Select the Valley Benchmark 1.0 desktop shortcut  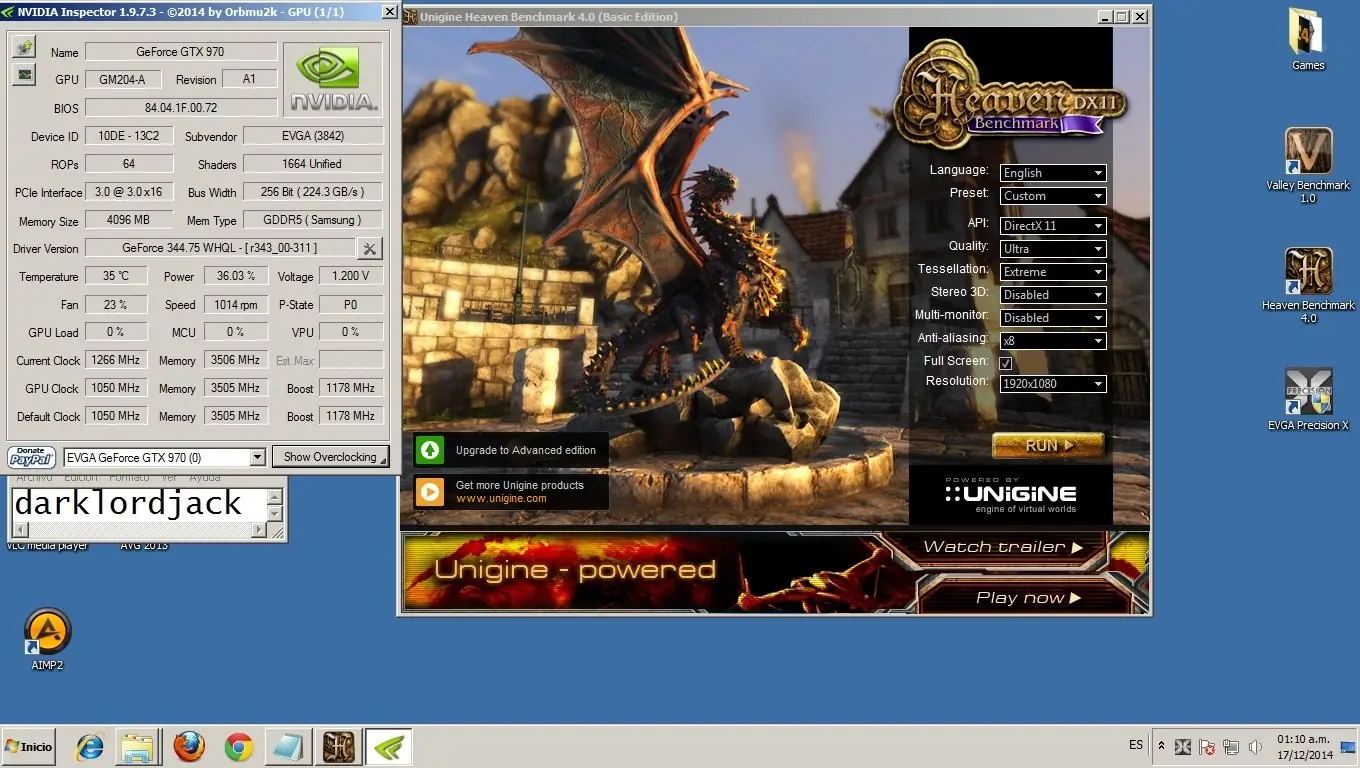[1308, 165]
